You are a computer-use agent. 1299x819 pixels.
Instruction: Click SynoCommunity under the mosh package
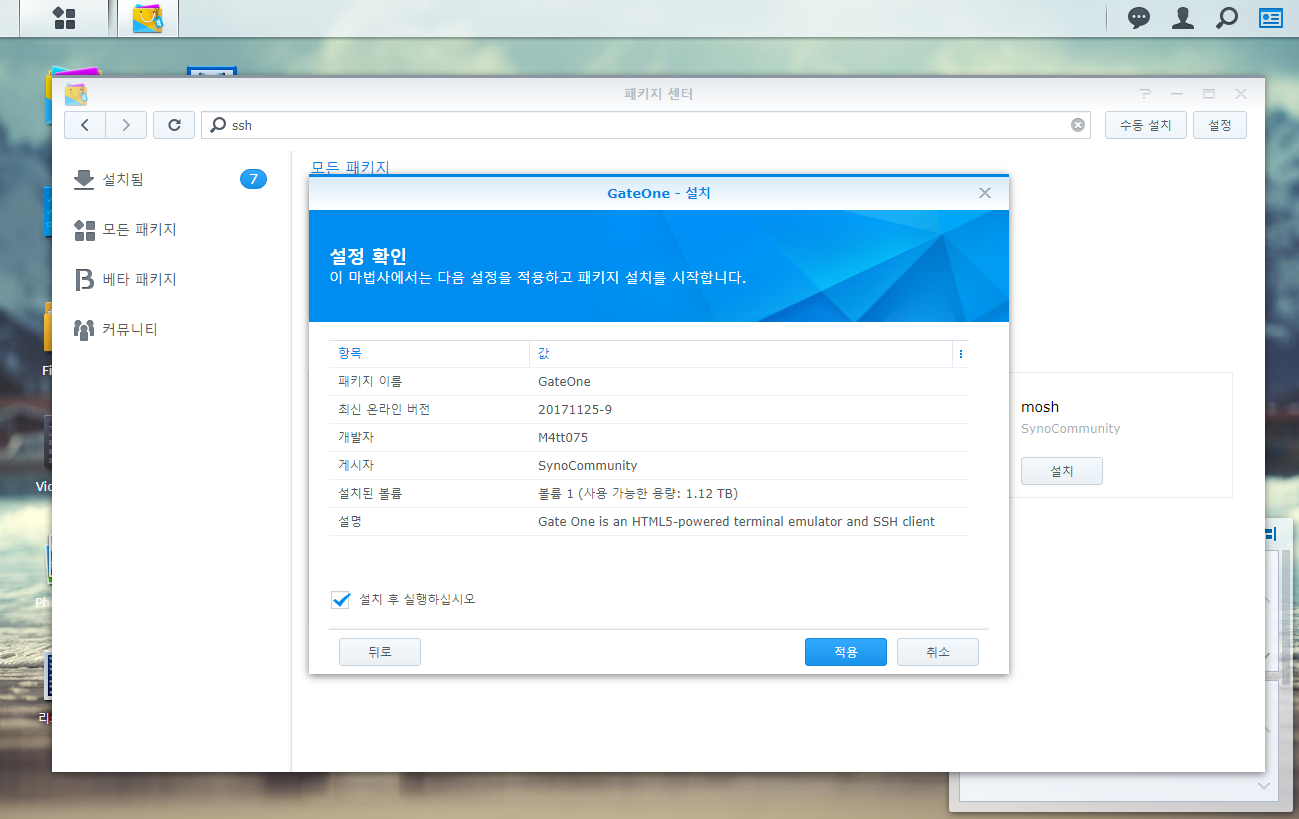click(1070, 429)
